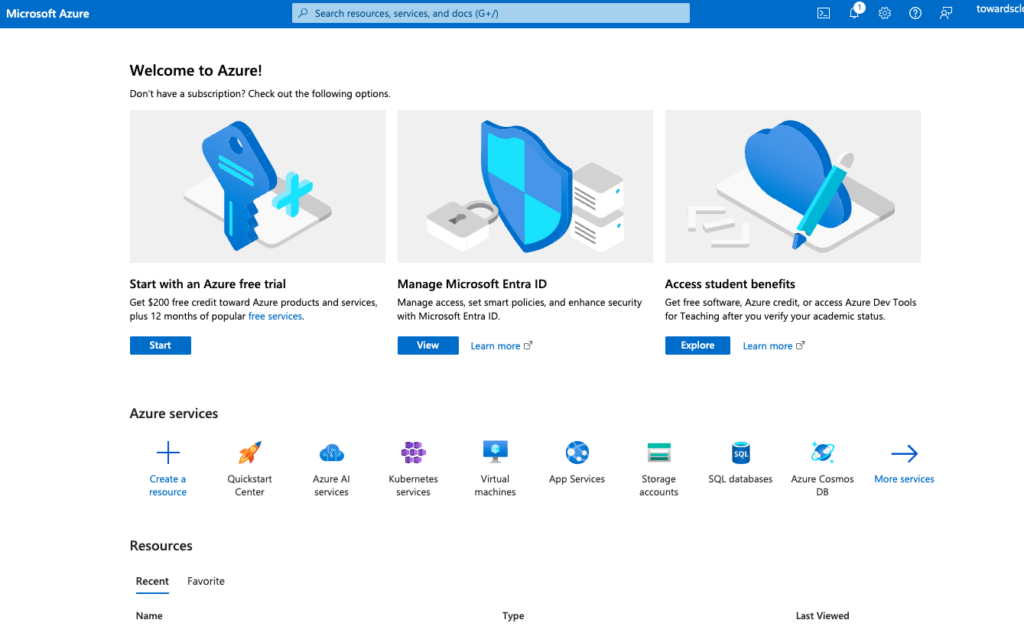
Task: Click external link icon beside student Learn more
Action: pos(800,345)
